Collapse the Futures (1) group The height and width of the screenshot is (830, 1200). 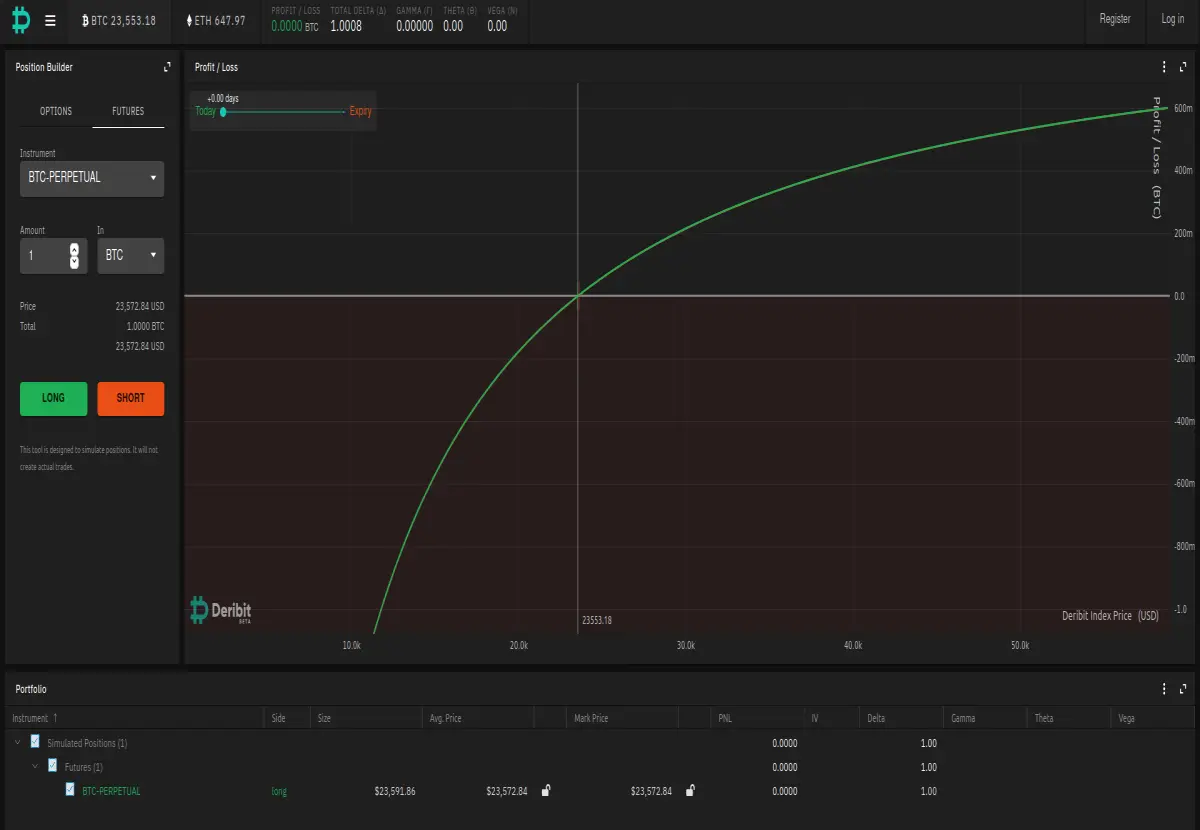pos(35,767)
